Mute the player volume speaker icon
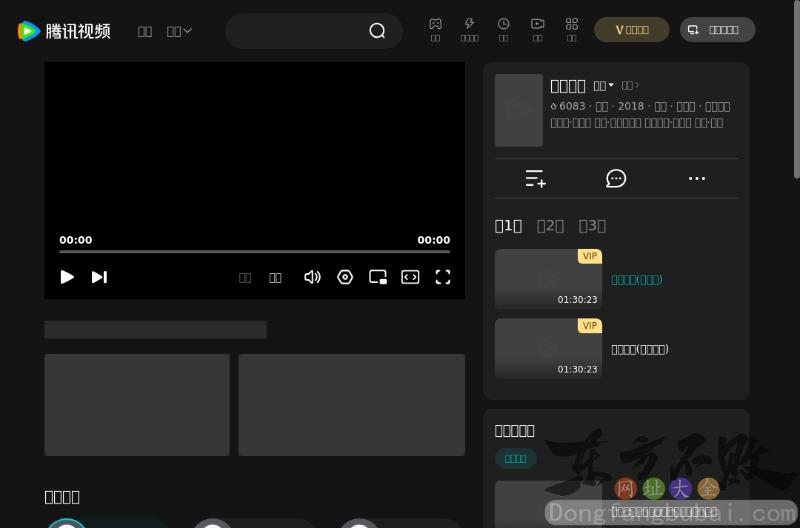The height and width of the screenshot is (528, 800). click(312, 277)
